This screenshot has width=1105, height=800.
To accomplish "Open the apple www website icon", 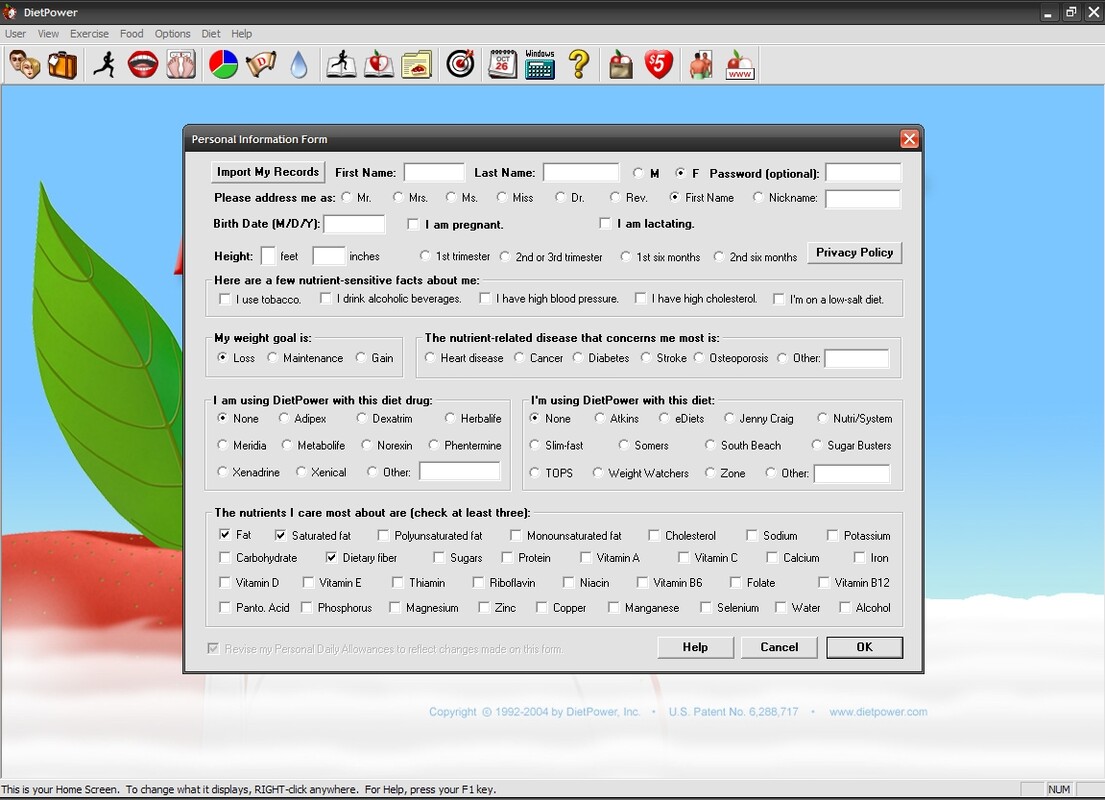I will [739, 65].
